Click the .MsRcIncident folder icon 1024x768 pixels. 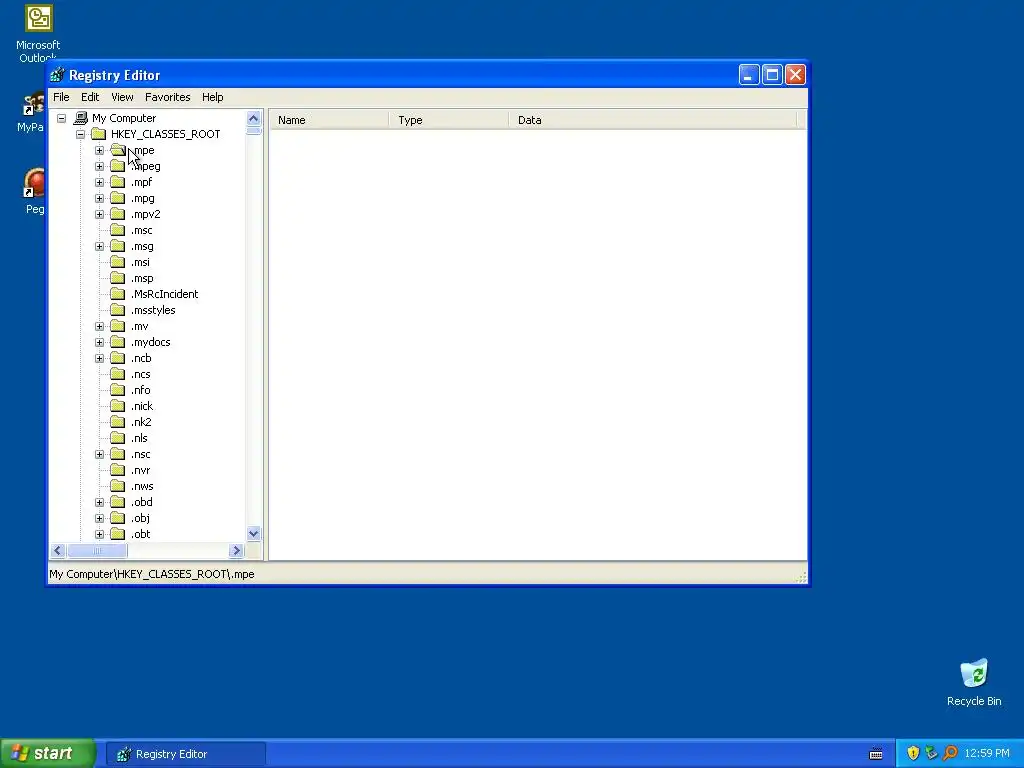click(x=118, y=294)
